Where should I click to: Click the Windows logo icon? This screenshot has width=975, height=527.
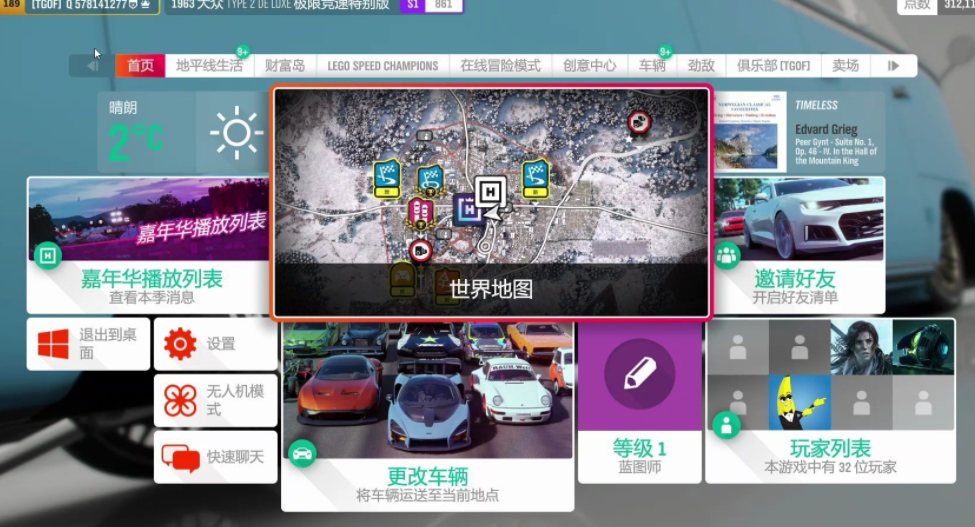[53, 344]
